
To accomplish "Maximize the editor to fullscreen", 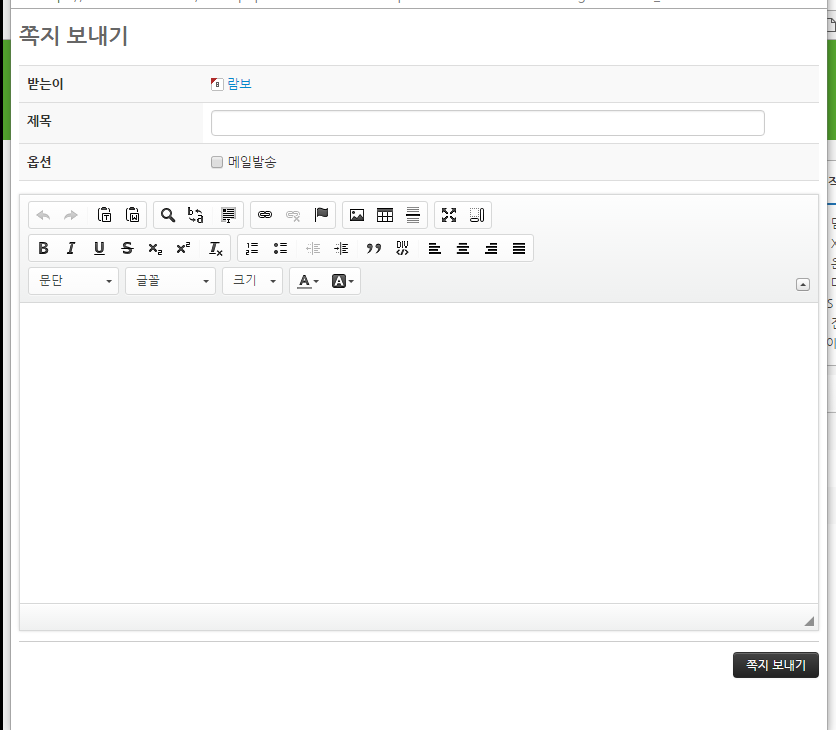I will 449,215.
